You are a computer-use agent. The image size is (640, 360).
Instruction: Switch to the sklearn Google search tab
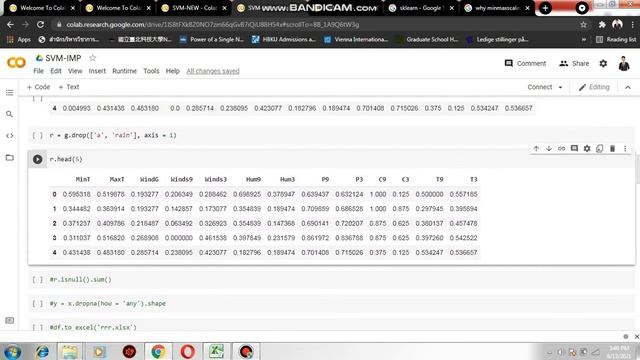click(x=420, y=8)
